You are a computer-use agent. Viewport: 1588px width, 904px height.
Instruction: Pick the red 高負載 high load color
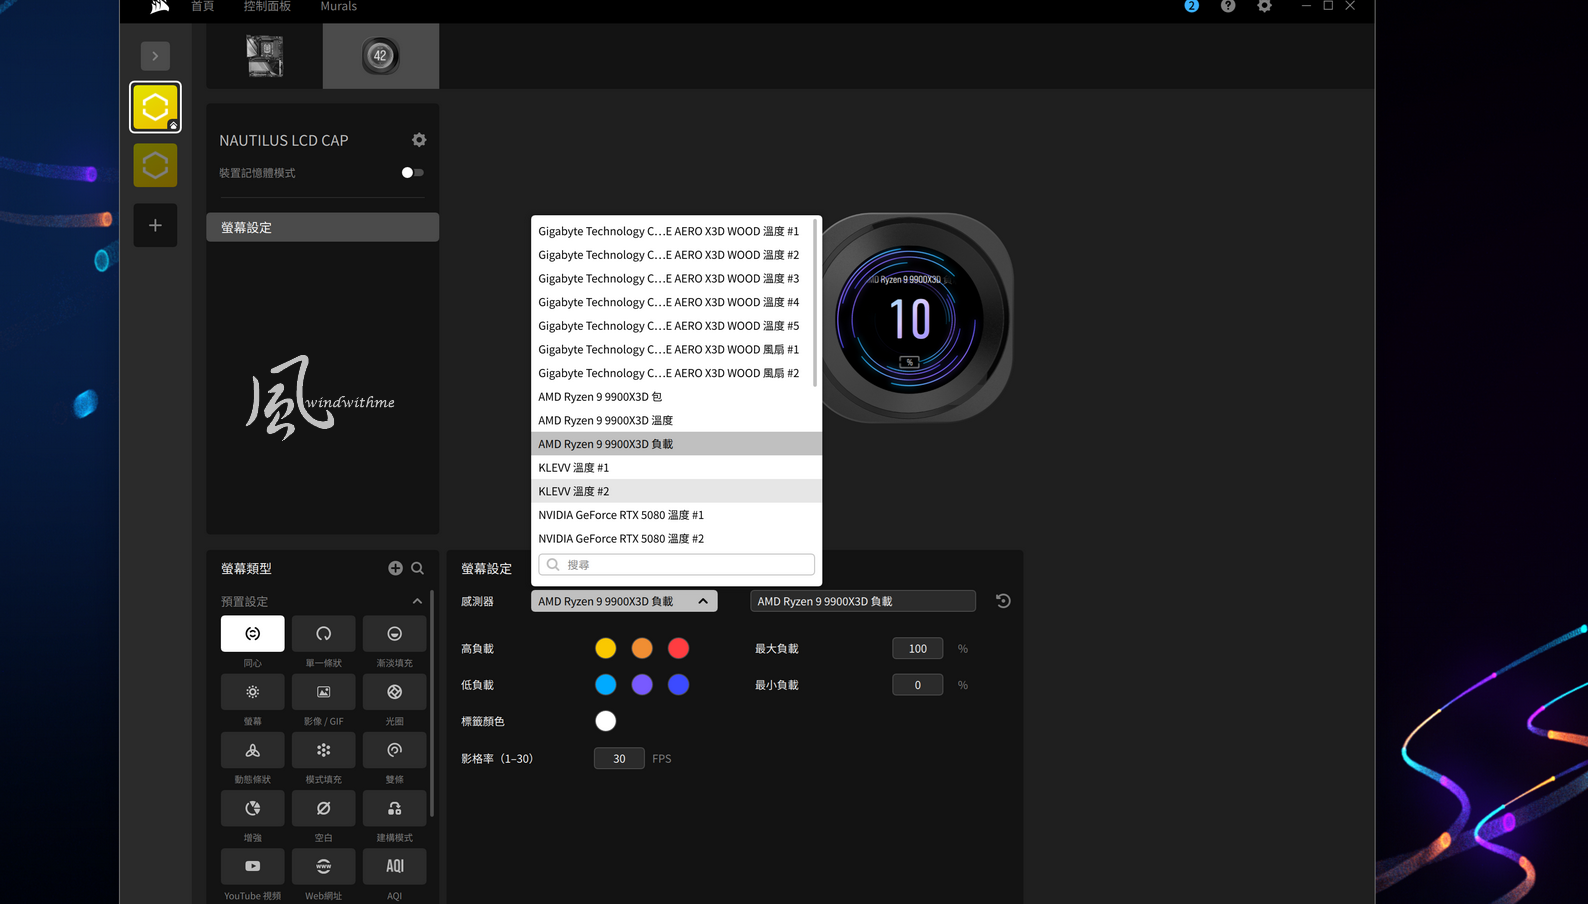[x=678, y=648]
